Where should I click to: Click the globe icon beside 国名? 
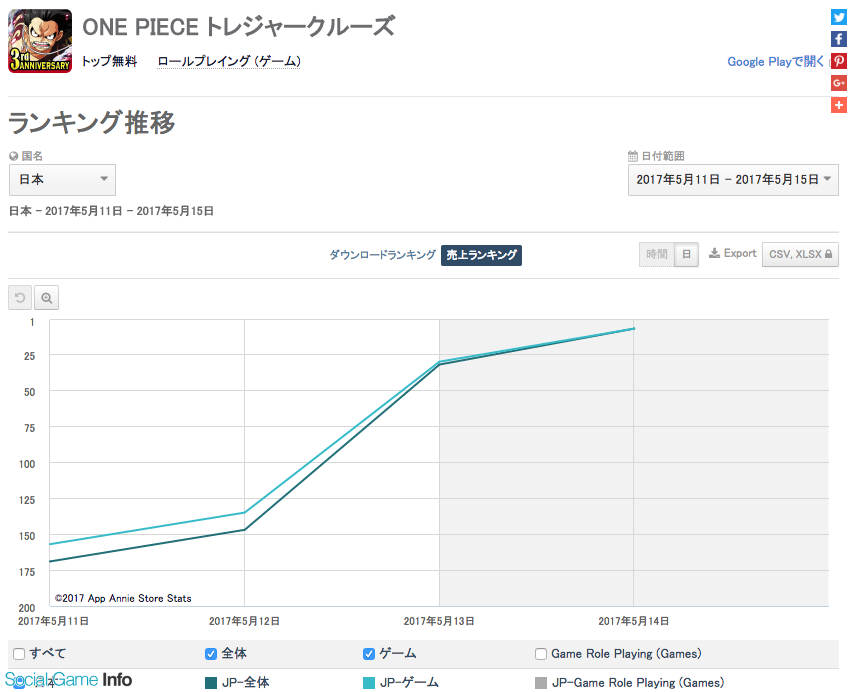[x=14, y=156]
